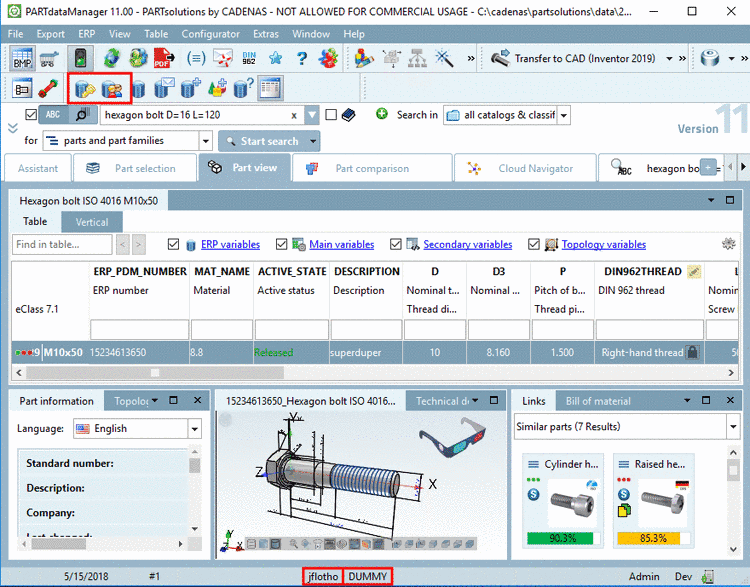
Task: Expand the main toolbar overflow chevron
Action: (471, 58)
